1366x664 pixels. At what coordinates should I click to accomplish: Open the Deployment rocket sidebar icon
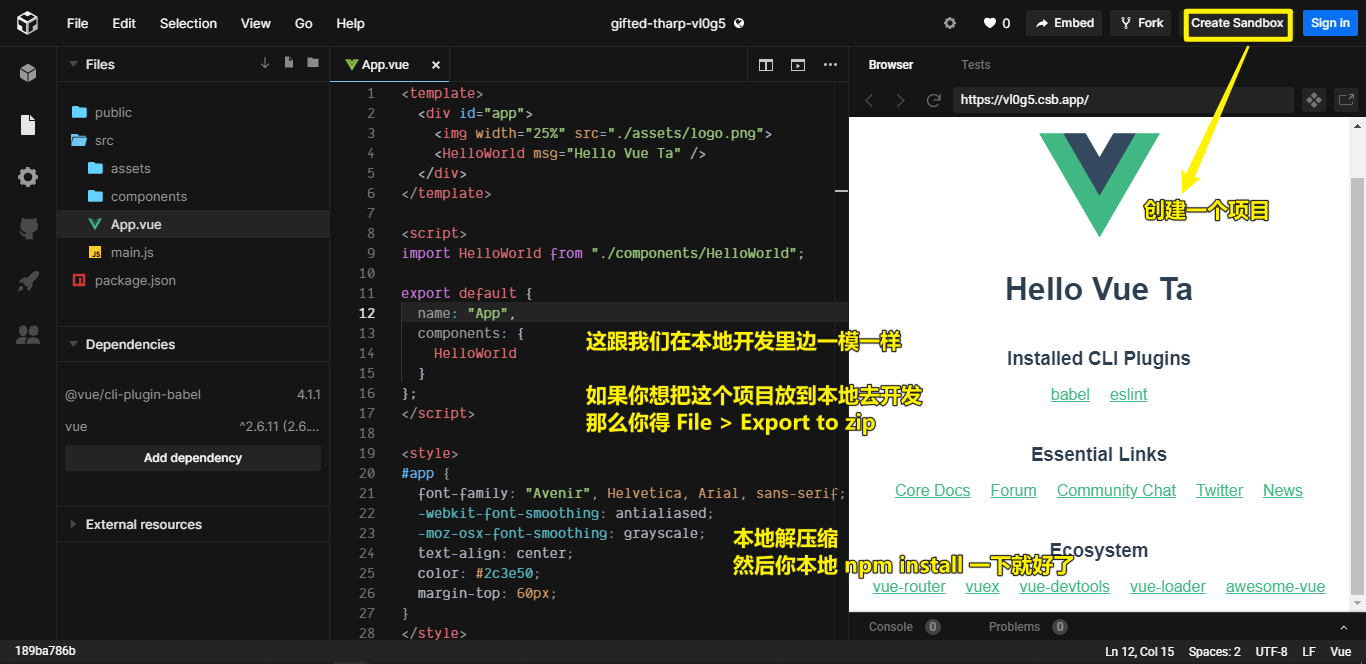click(28, 281)
